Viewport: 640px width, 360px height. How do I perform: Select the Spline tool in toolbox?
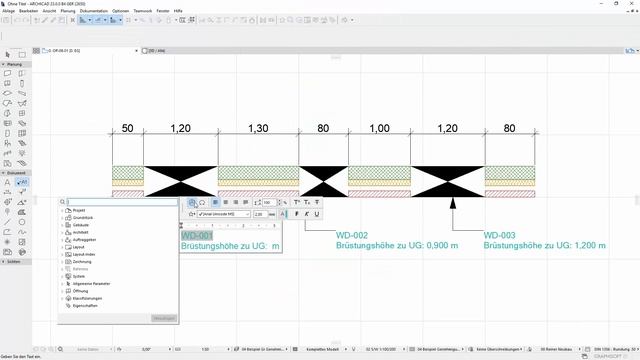coord(22,232)
